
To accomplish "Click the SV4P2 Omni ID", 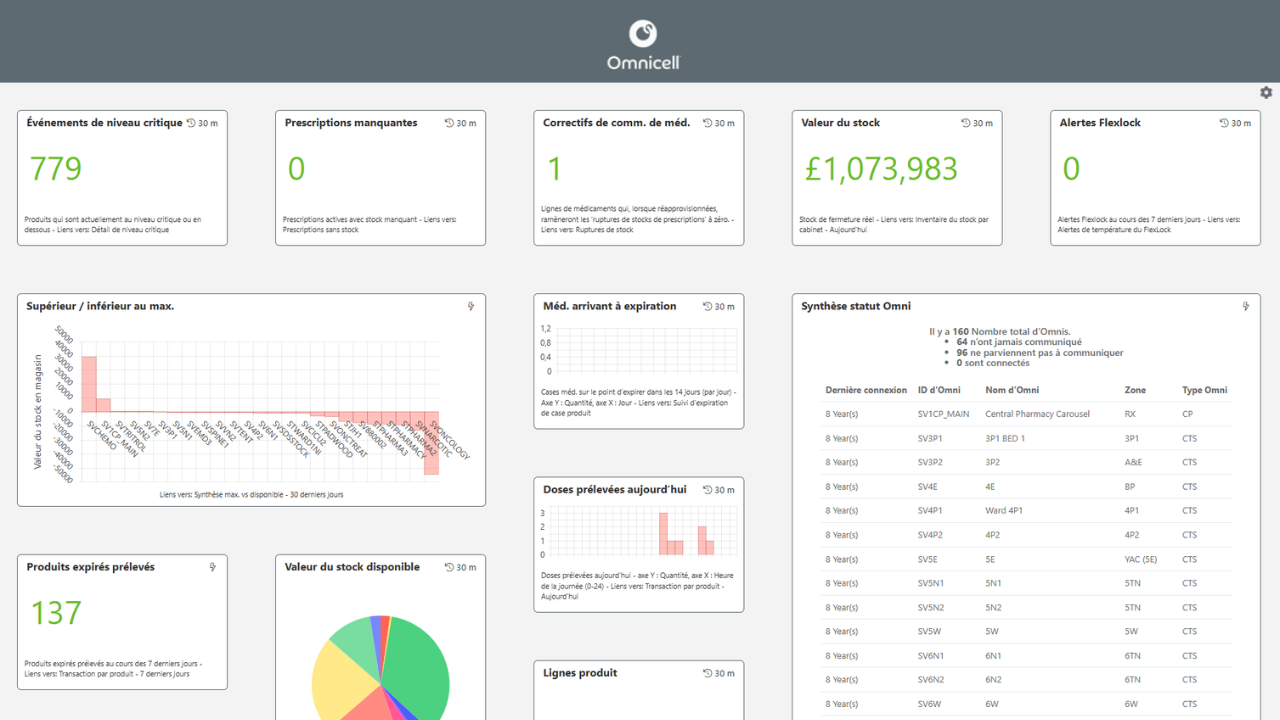I will coord(930,535).
